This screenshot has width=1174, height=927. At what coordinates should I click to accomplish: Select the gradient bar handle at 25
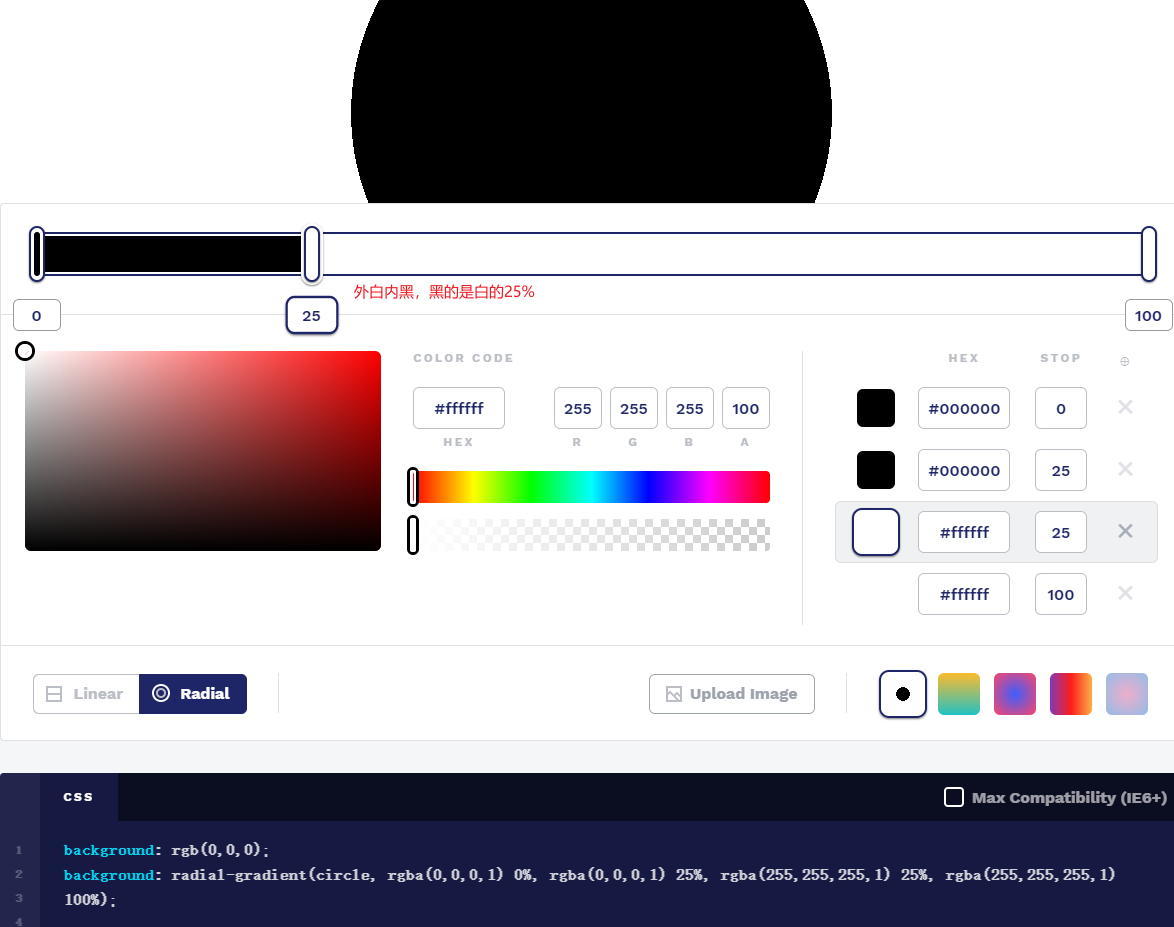(x=311, y=255)
